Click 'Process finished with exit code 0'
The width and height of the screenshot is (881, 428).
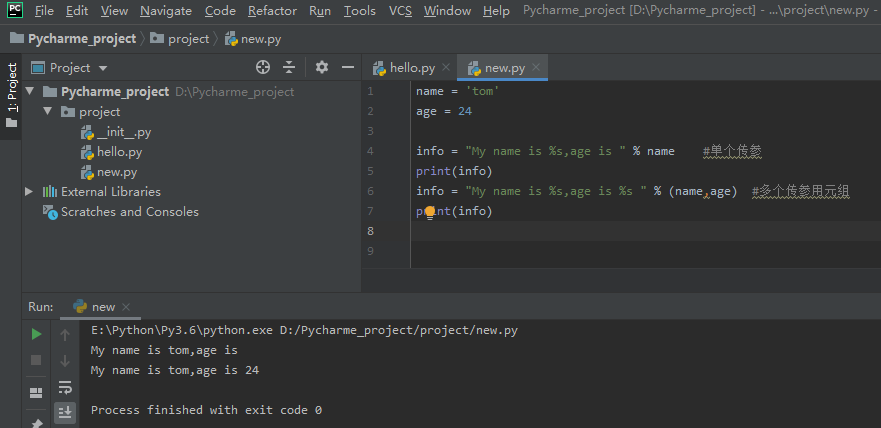point(206,410)
